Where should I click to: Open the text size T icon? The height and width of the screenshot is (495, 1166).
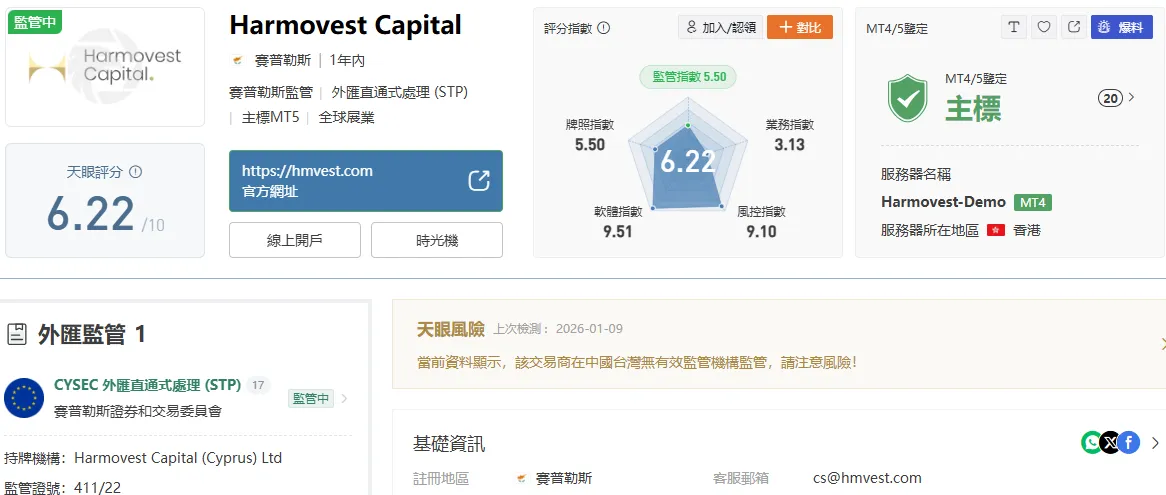pyautogui.click(x=1014, y=28)
